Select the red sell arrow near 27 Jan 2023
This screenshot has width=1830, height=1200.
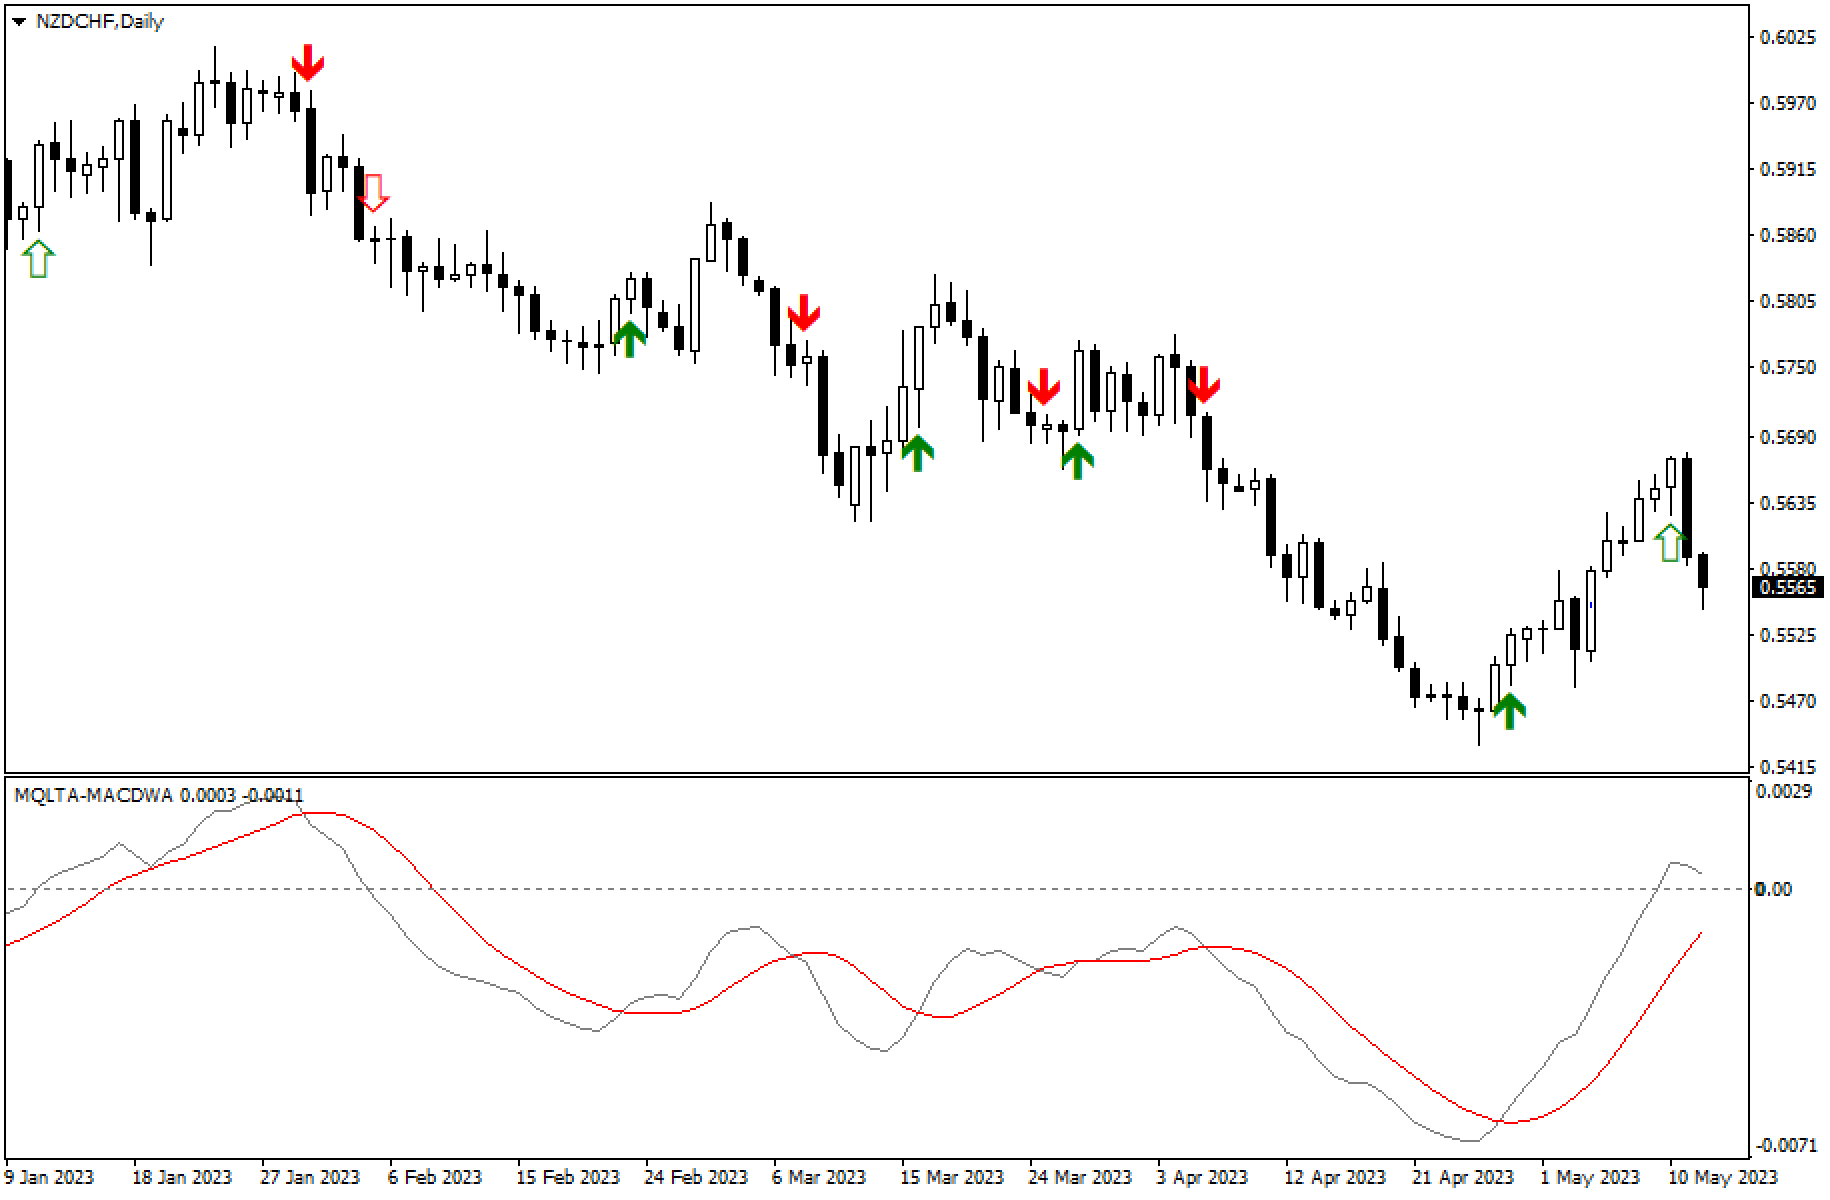coord(310,62)
